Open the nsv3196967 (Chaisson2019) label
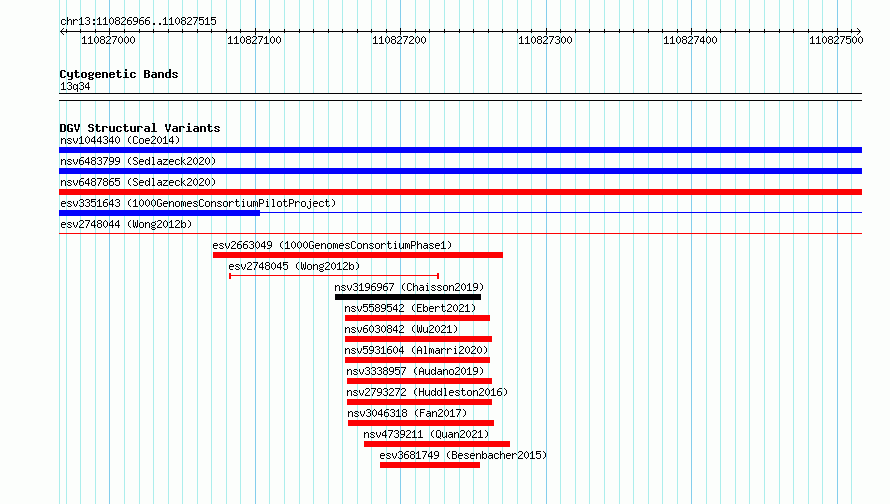Image resolution: width=890 pixels, height=504 pixels. (x=409, y=287)
